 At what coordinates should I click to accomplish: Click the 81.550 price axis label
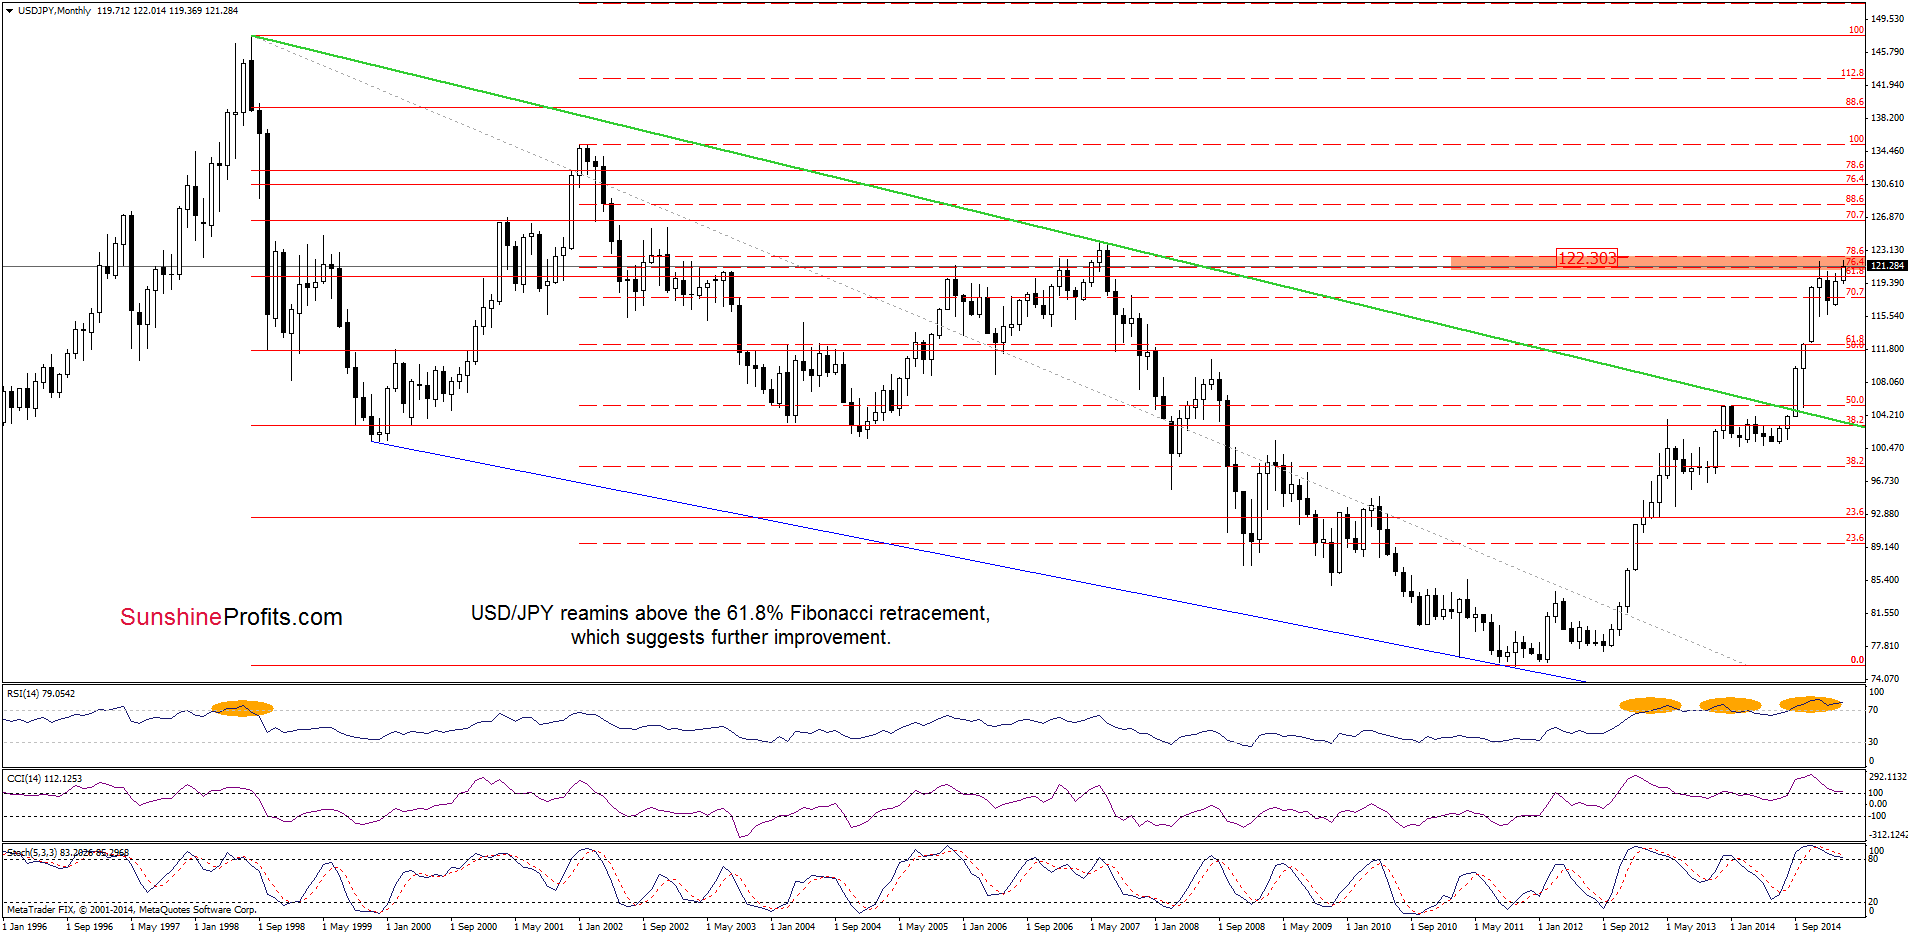click(1884, 613)
